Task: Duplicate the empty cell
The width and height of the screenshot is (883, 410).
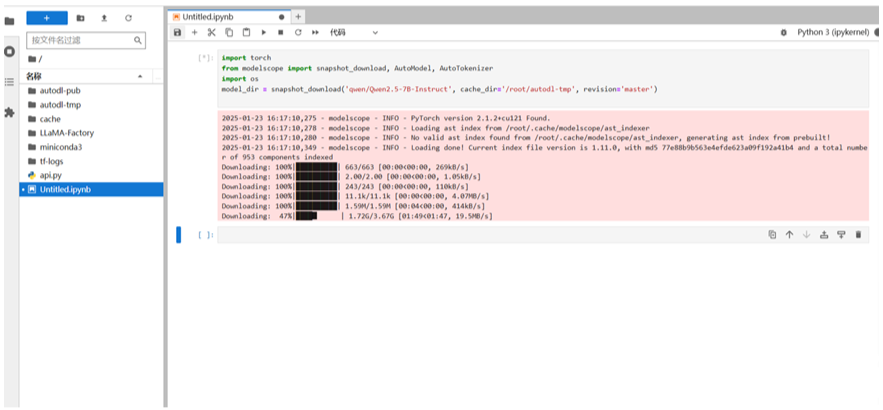Action: [773, 235]
